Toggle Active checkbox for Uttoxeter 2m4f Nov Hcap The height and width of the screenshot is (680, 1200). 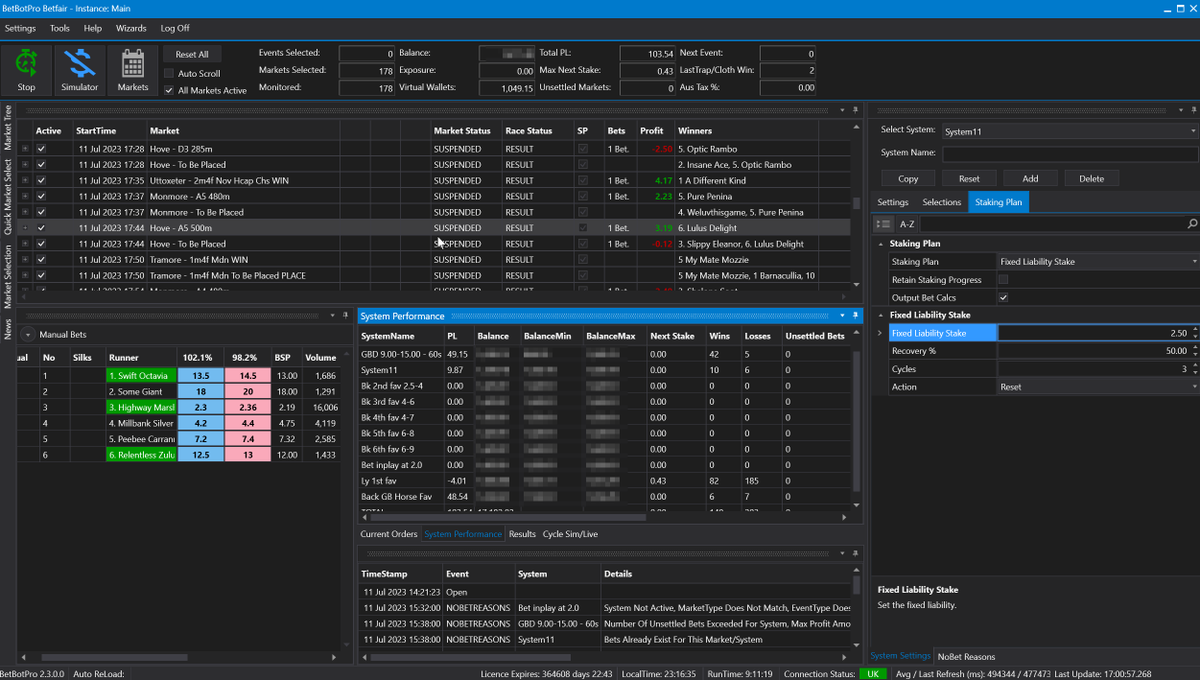click(41, 180)
